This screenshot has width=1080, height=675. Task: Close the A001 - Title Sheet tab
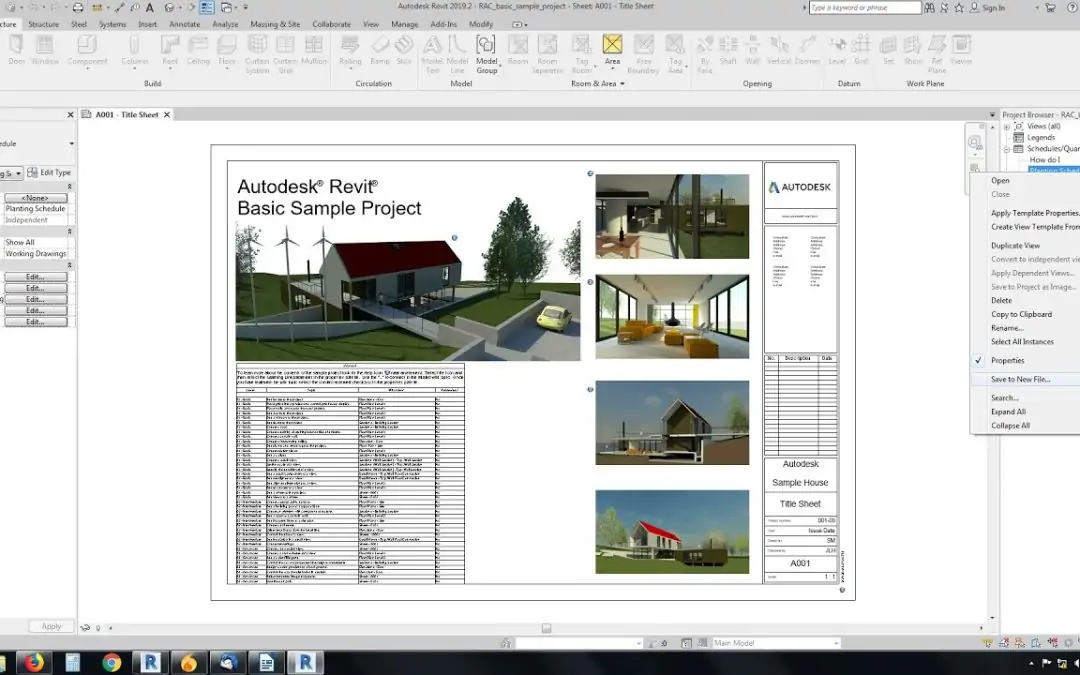click(x=167, y=115)
